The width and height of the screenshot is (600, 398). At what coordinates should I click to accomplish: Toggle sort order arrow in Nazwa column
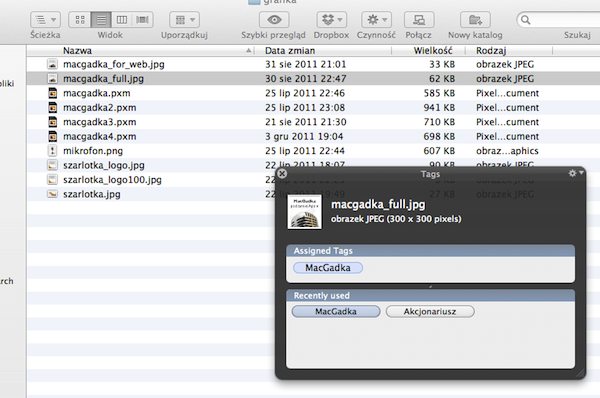(249, 51)
